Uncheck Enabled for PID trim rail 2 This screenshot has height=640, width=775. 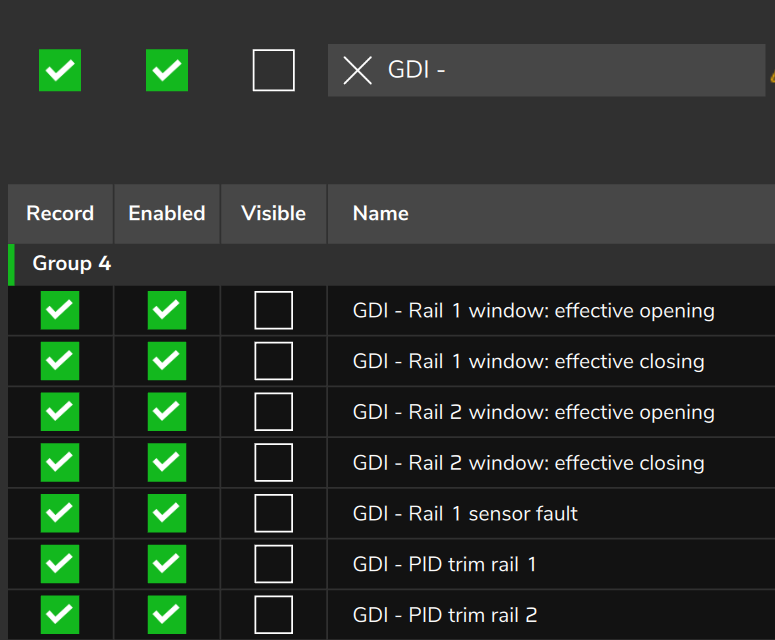[167, 615]
